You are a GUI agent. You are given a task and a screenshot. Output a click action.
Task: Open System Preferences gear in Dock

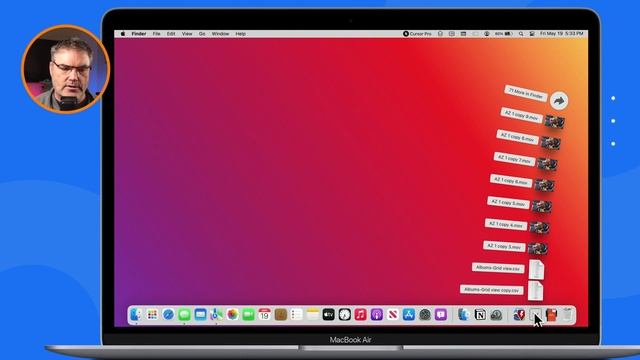coord(425,315)
